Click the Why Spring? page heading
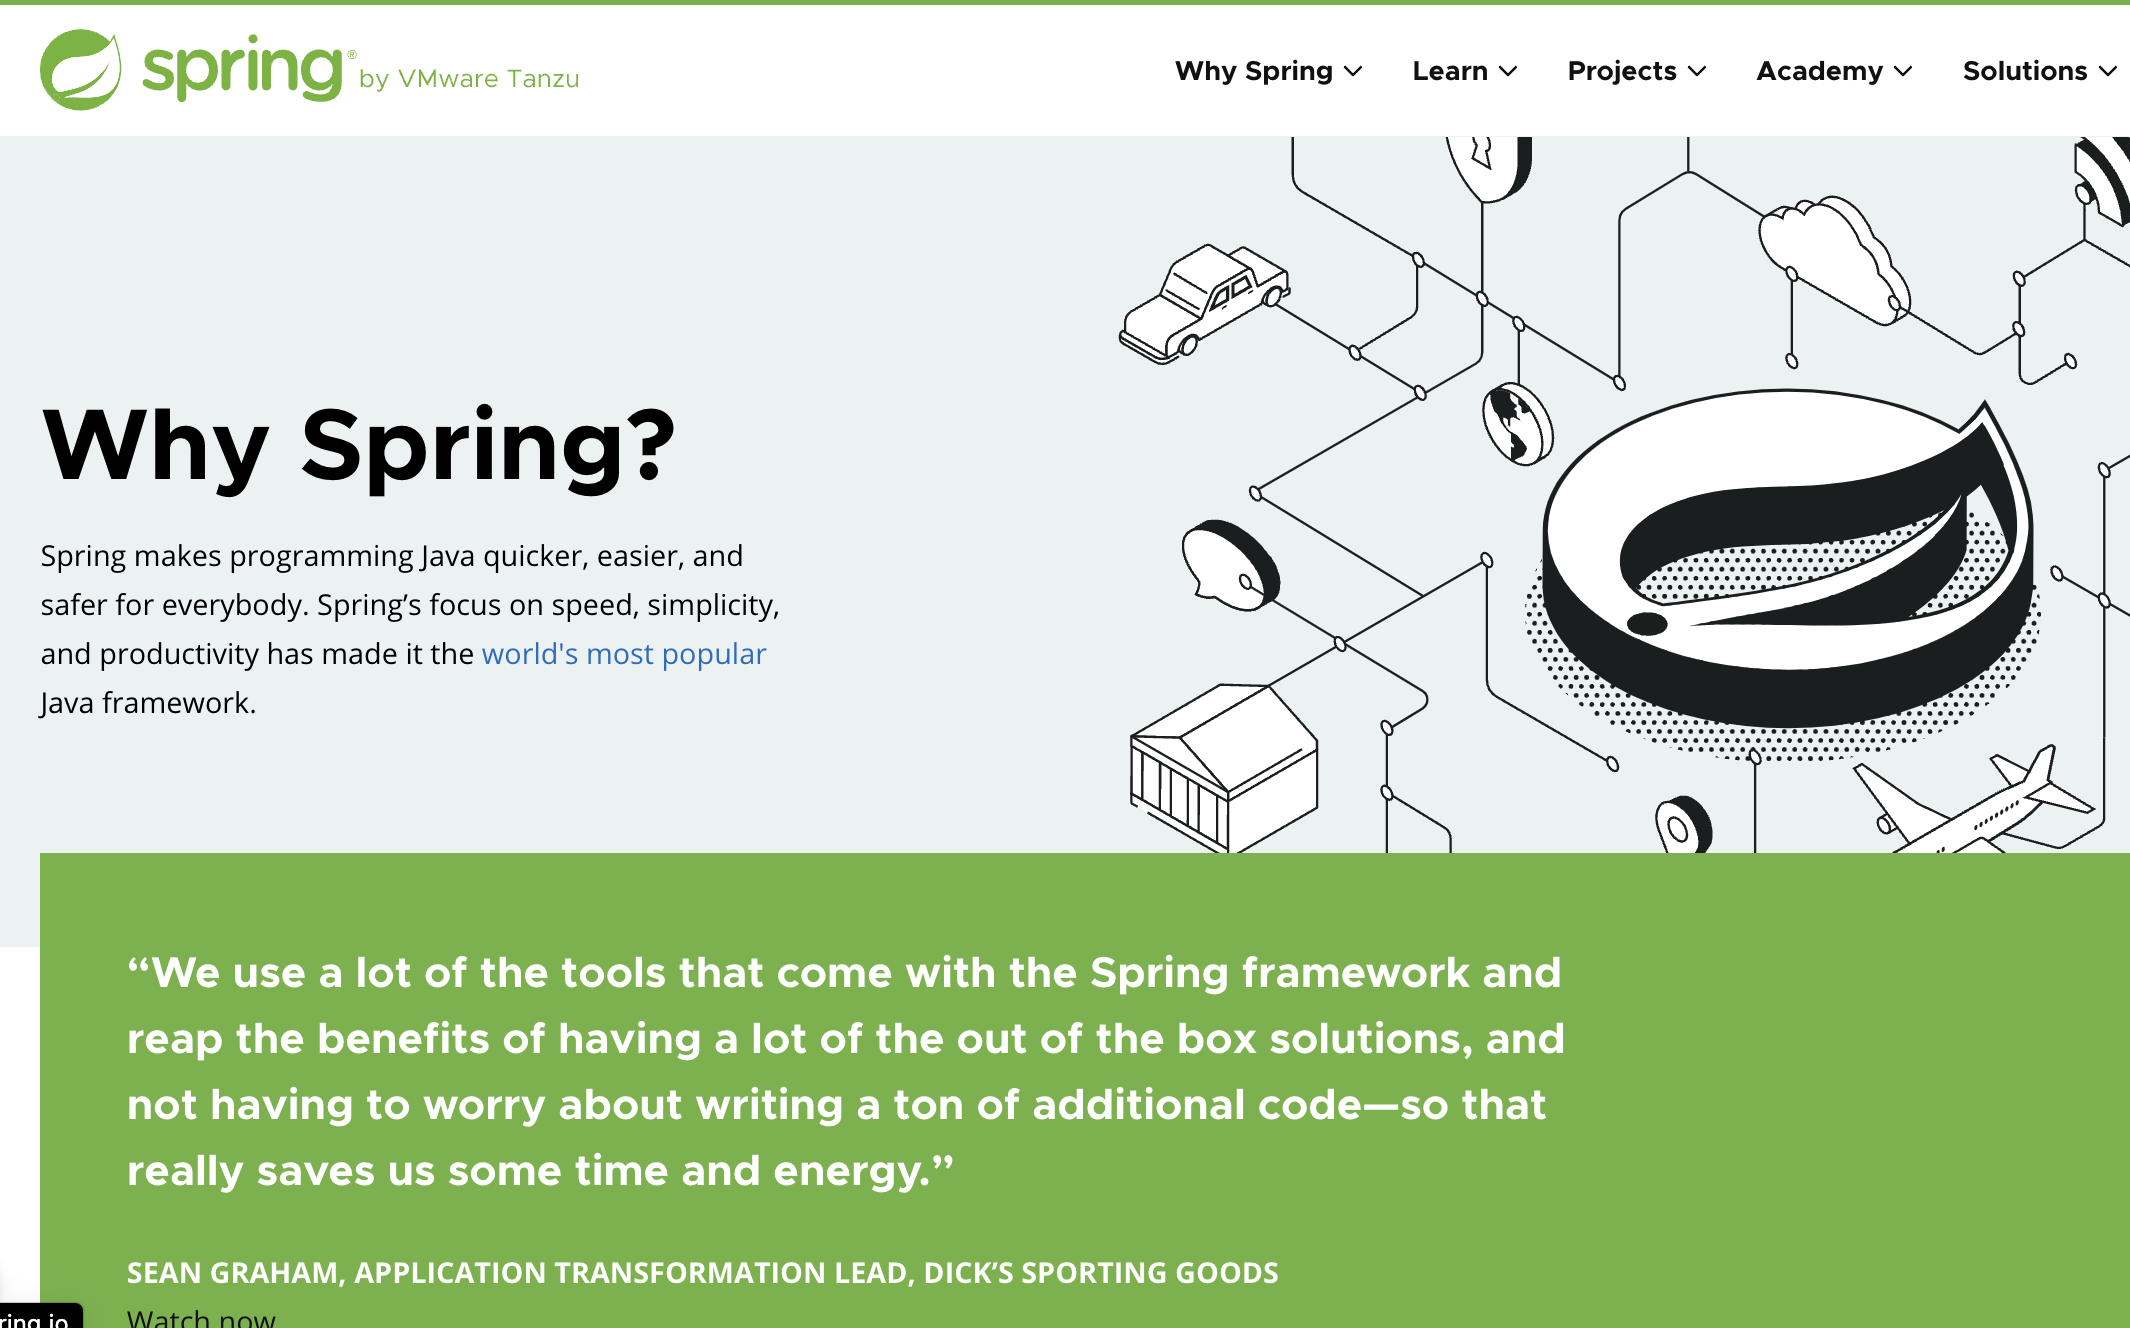The image size is (2130, 1328). tap(358, 446)
